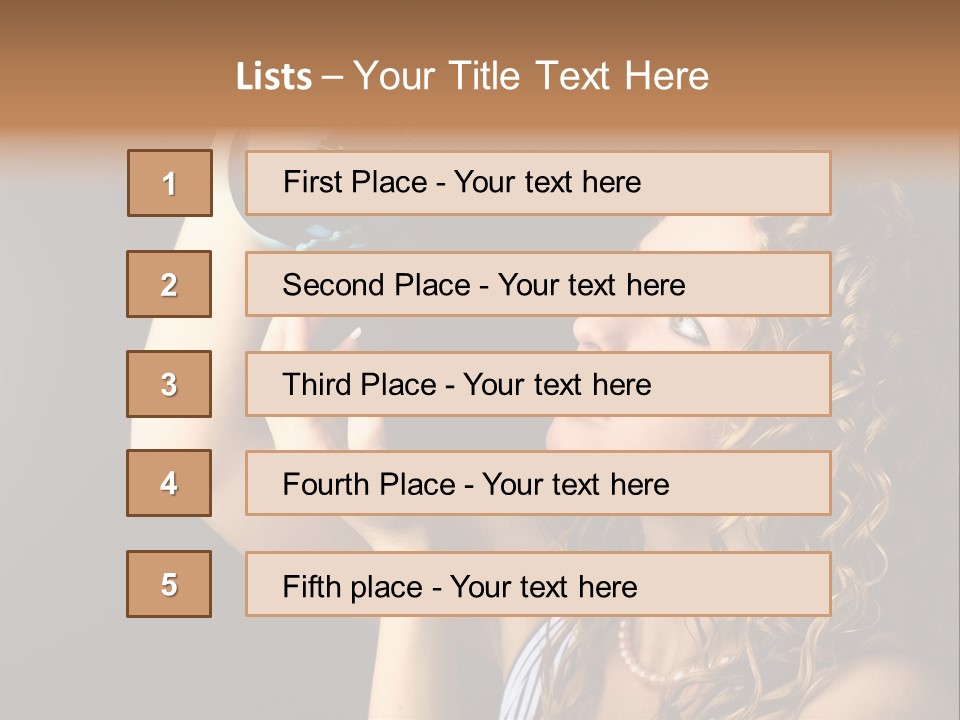
Task: Select the bold word "Lists" in the title
Action: tap(274, 77)
